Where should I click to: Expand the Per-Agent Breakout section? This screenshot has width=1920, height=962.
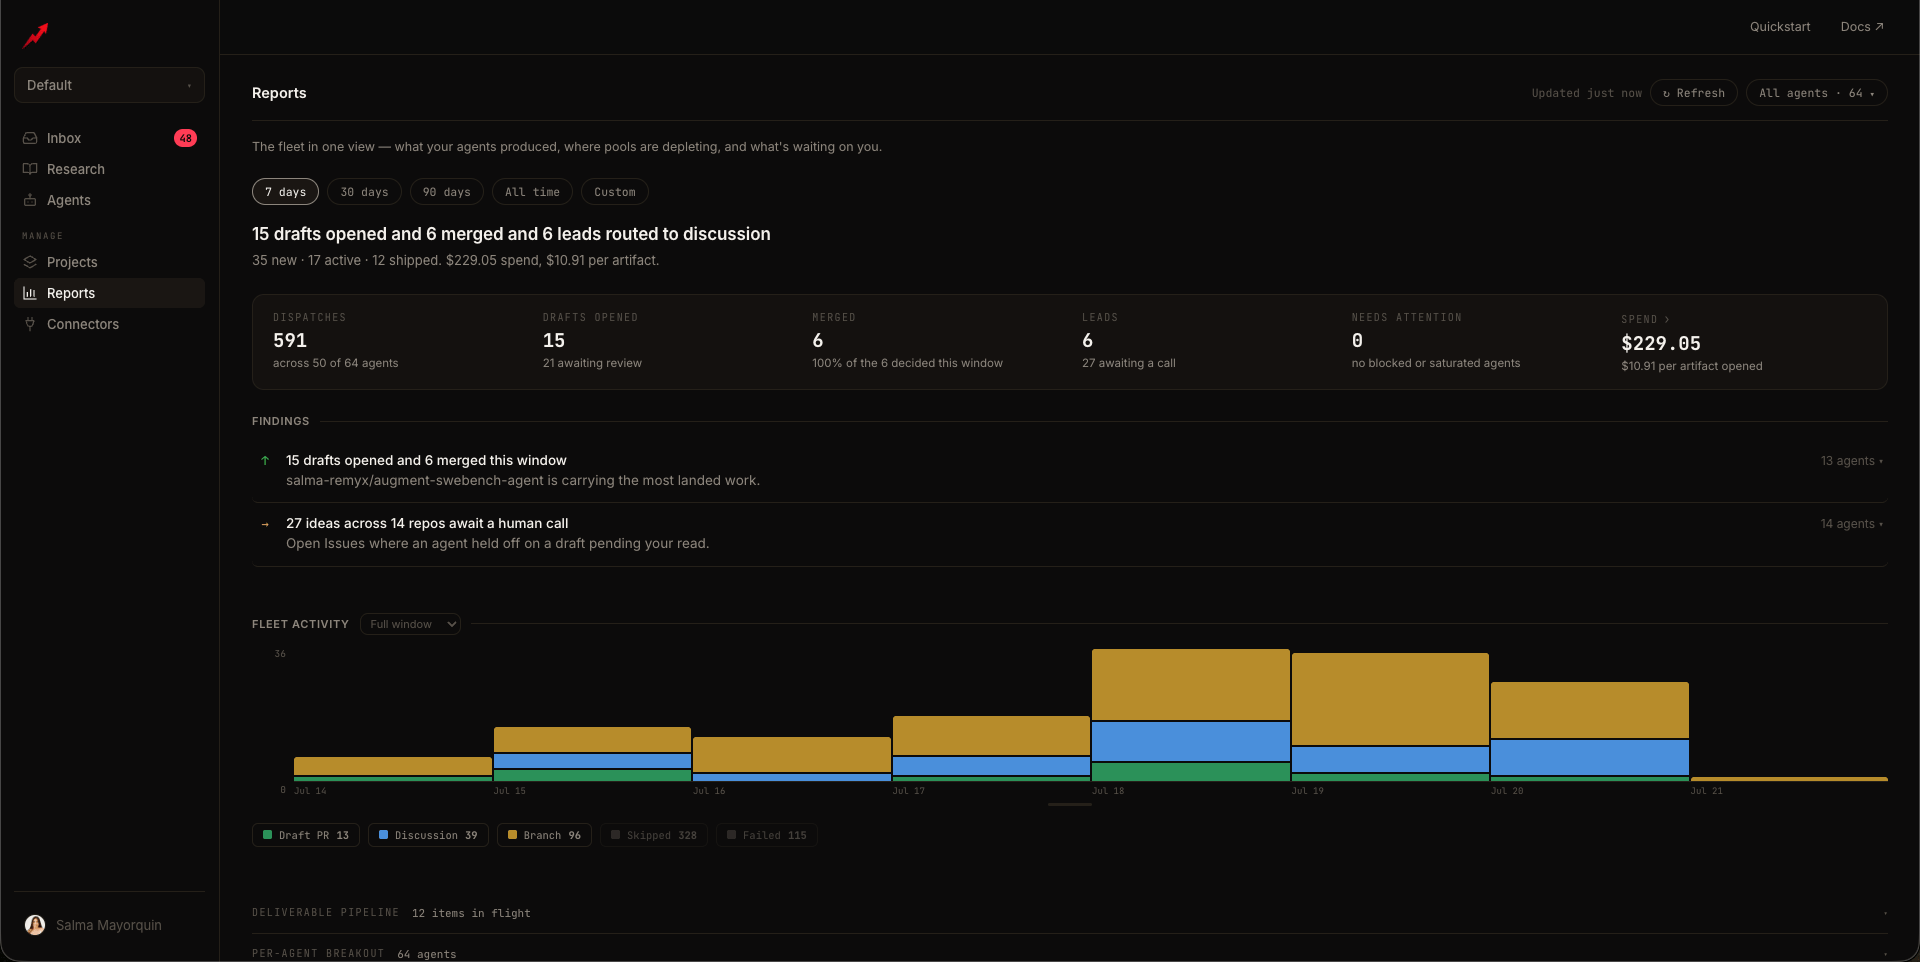click(x=1069, y=953)
